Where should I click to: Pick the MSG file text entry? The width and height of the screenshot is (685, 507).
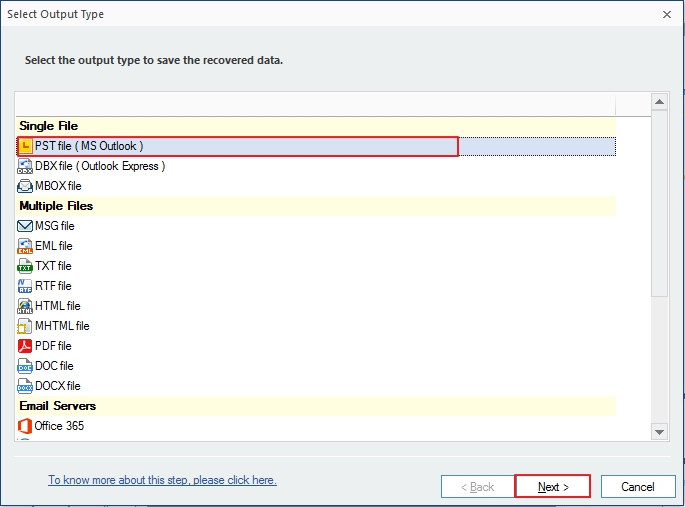(55, 226)
